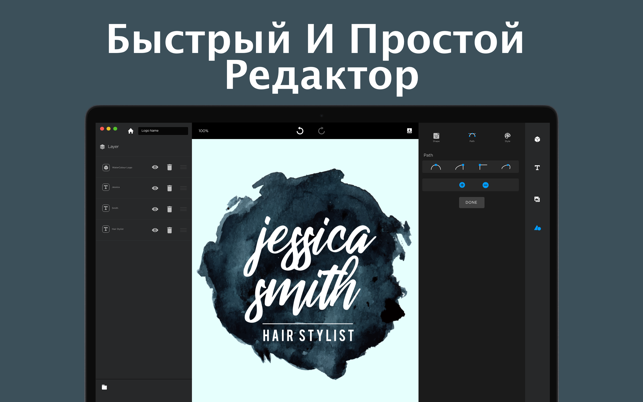Add a path point with plus button

pyautogui.click(x=462, y=185)
